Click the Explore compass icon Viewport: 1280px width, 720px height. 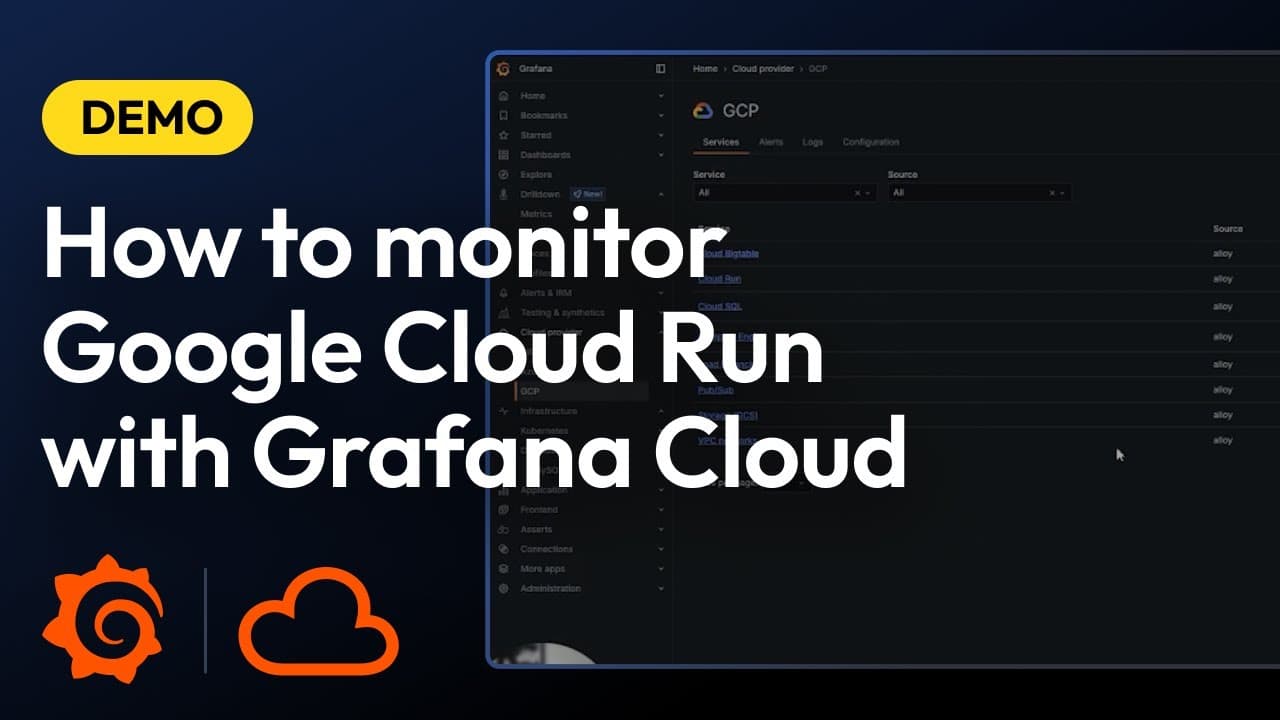pos(503,175)
